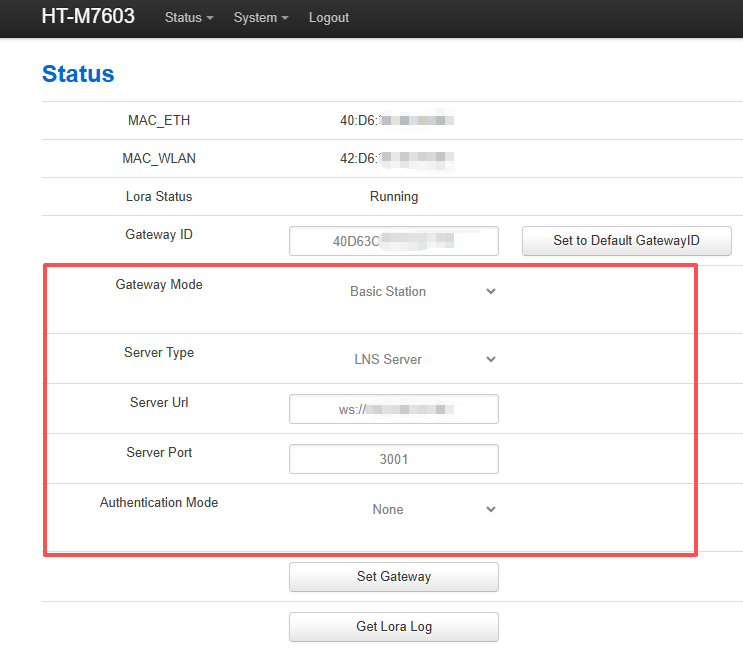
Task: Open the Status navigation menu
Action: tap(189, 18)
